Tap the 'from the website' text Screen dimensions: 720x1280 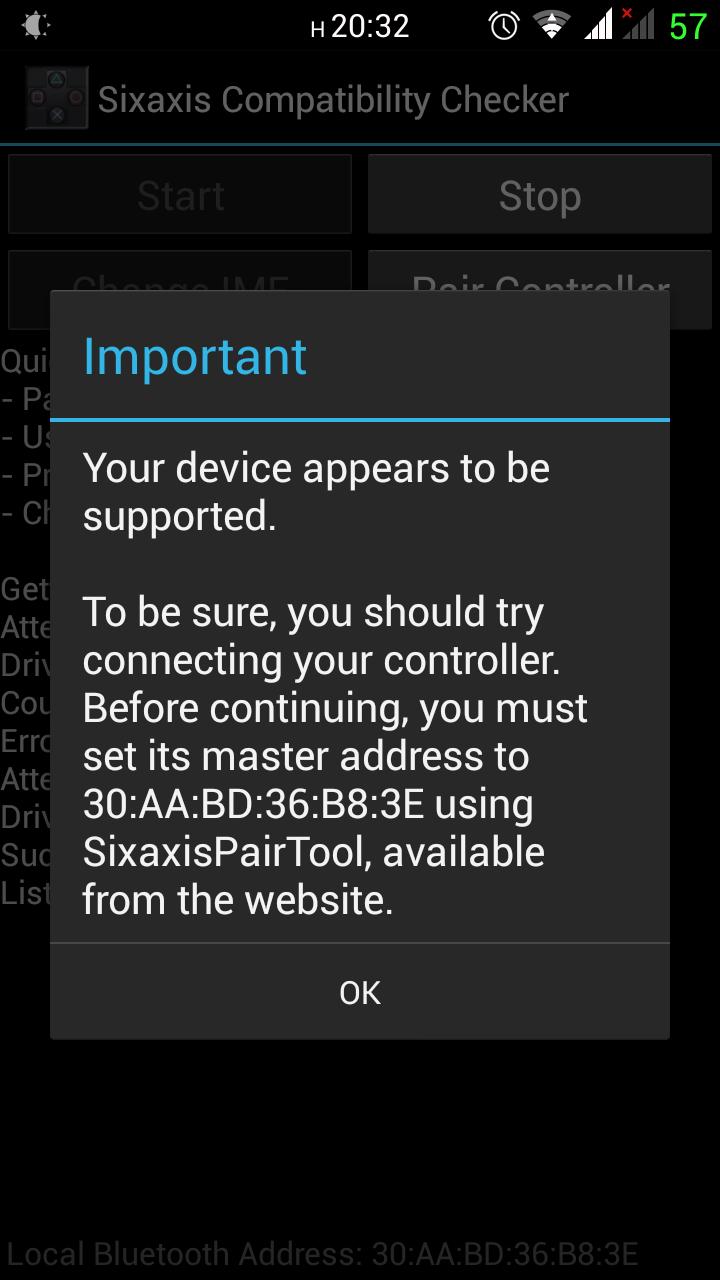[x=238, y=900]
